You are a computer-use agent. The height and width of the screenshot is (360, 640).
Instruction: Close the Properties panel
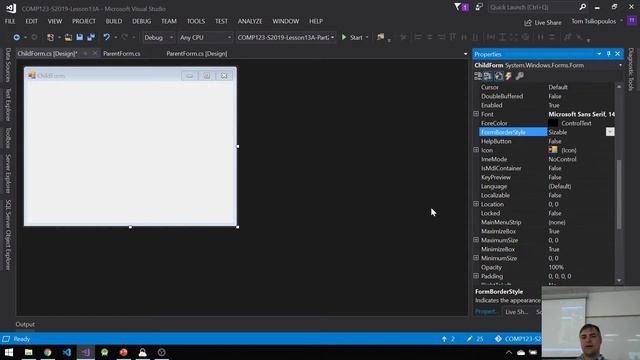[618, 54]
